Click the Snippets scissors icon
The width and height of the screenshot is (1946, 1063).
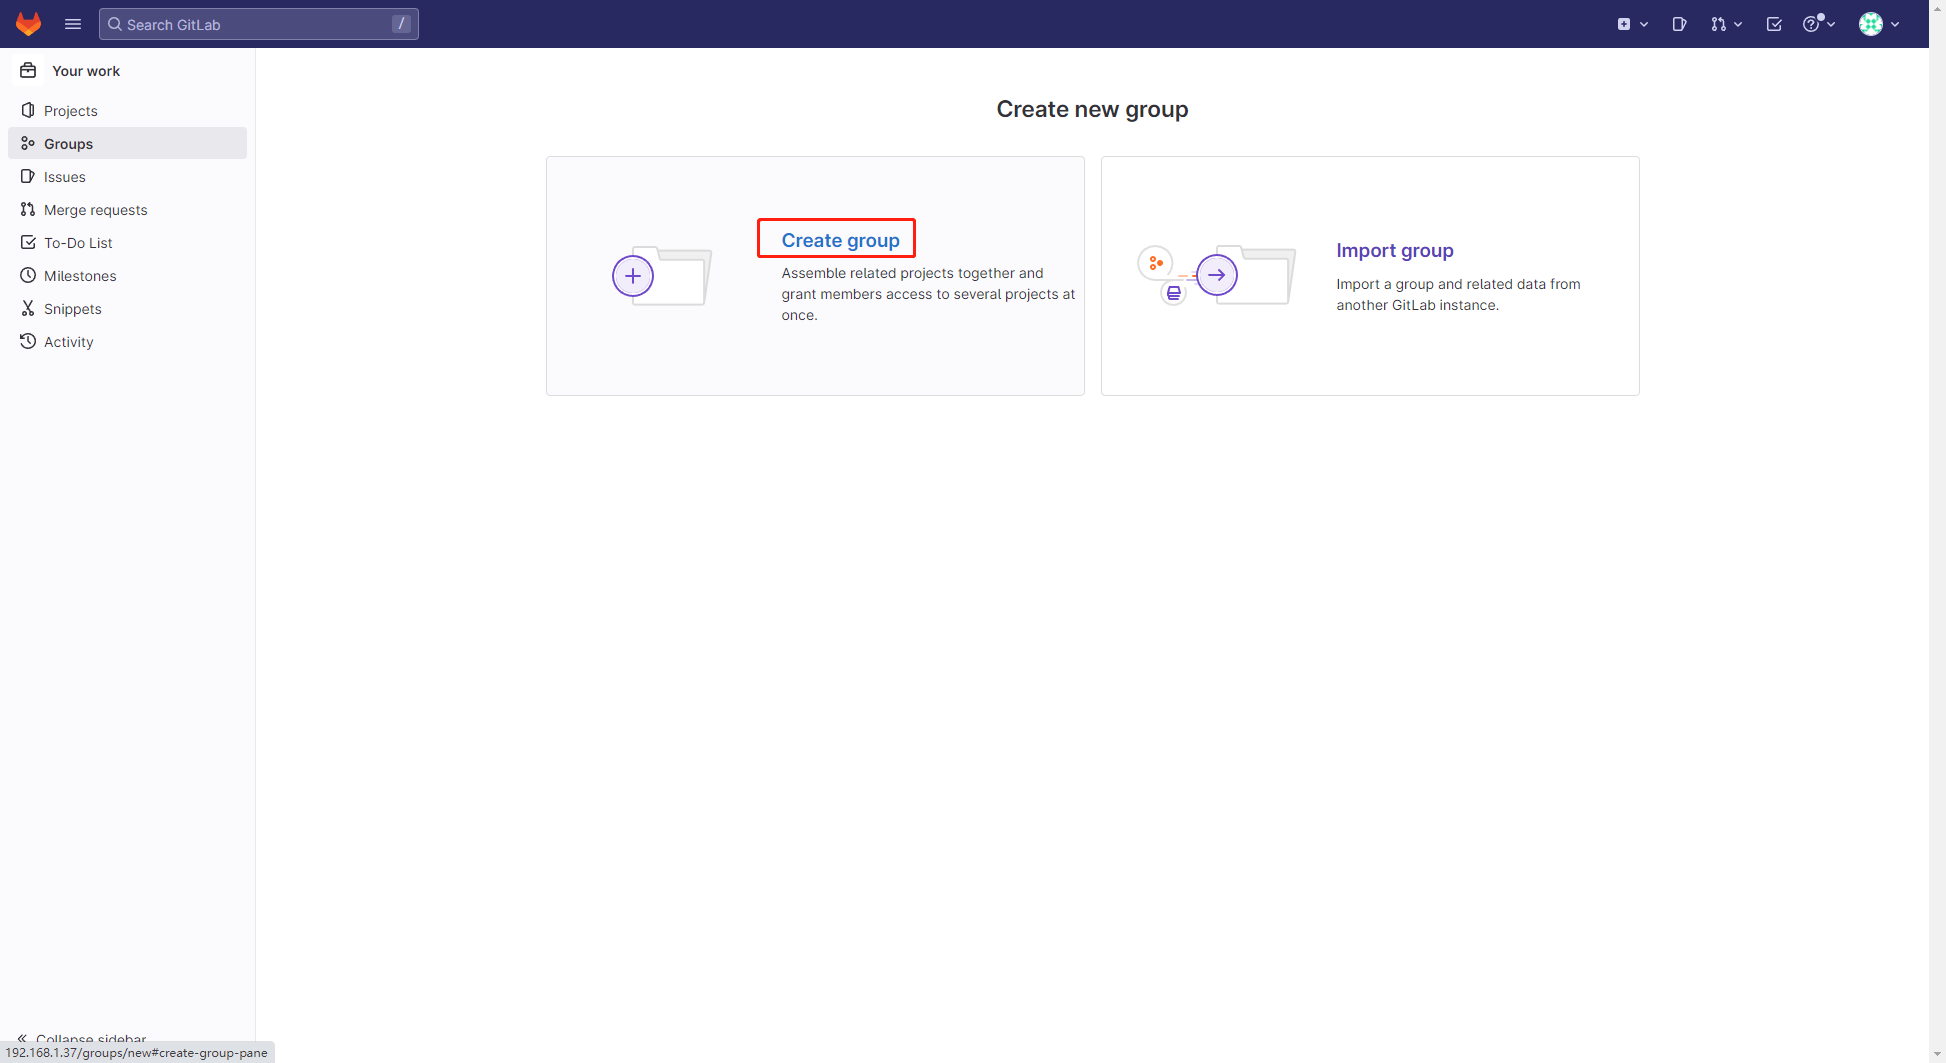pyautogui.click(x=28, y=308)
